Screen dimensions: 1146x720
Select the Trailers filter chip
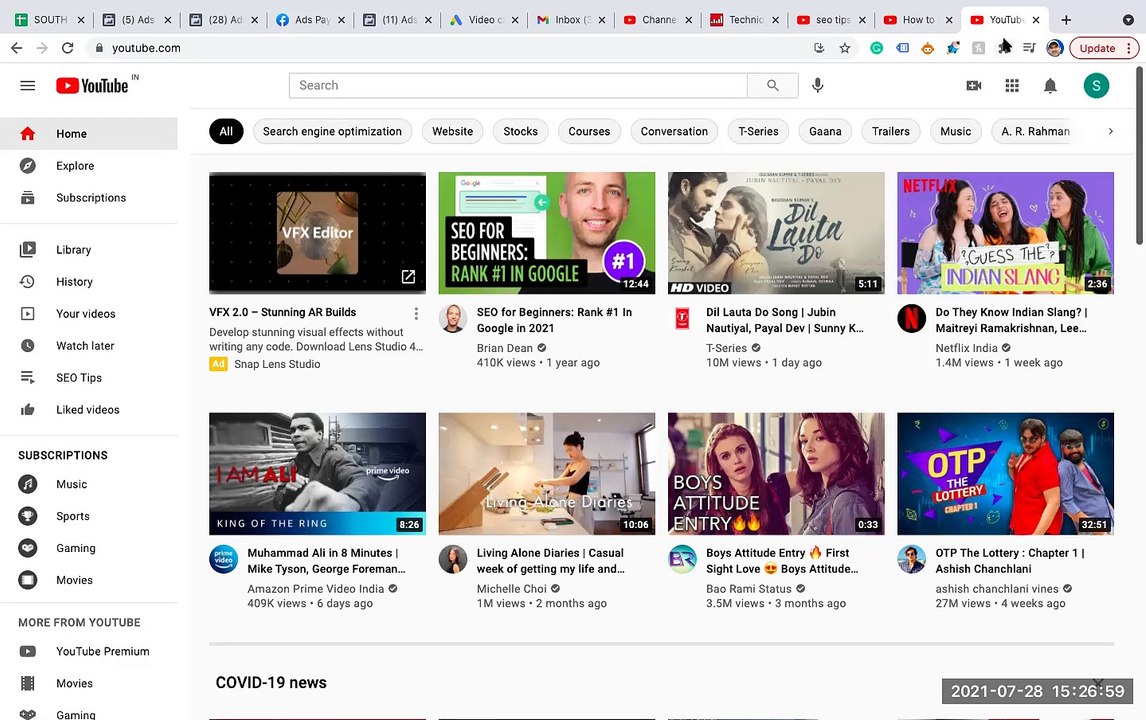point(891,132)
